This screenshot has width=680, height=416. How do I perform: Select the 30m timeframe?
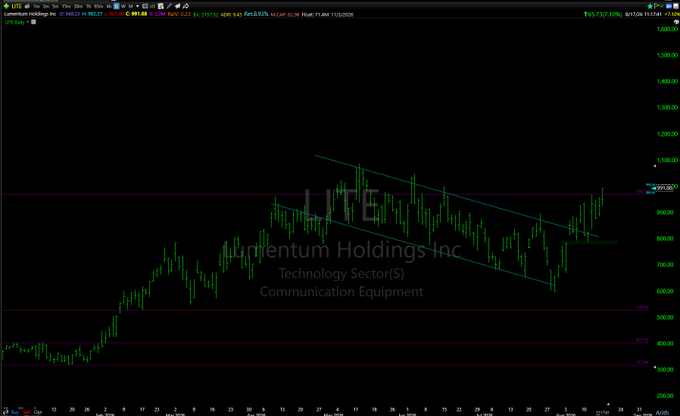78,6
